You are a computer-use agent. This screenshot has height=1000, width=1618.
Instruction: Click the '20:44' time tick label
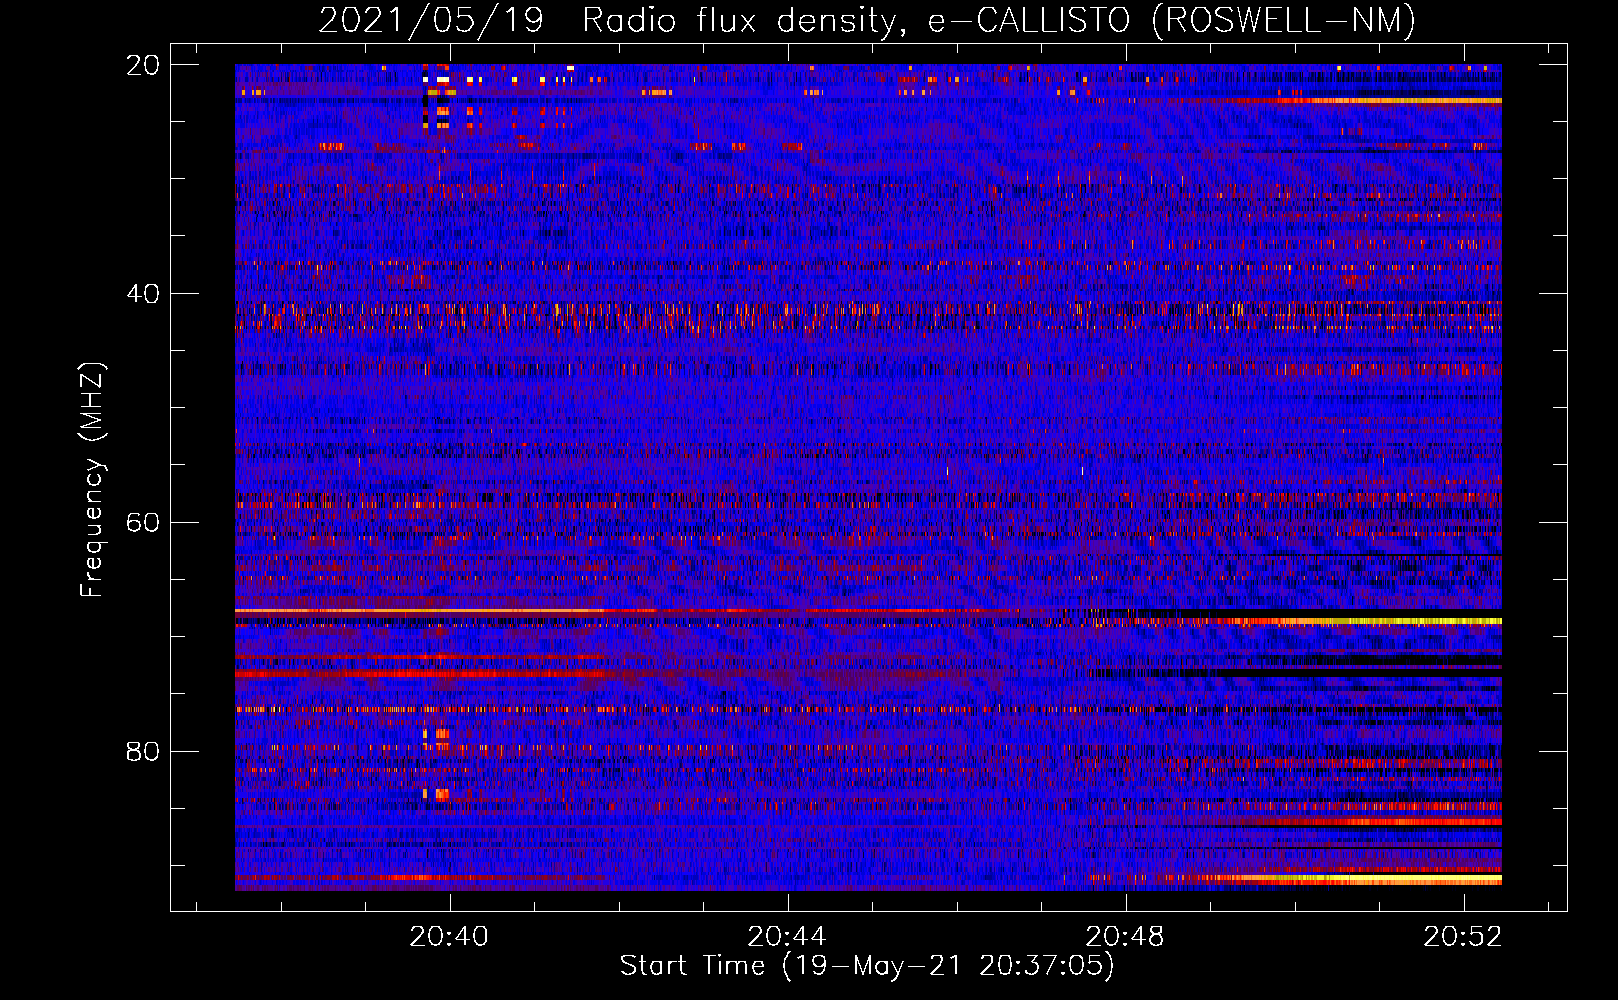click(788, 936)
